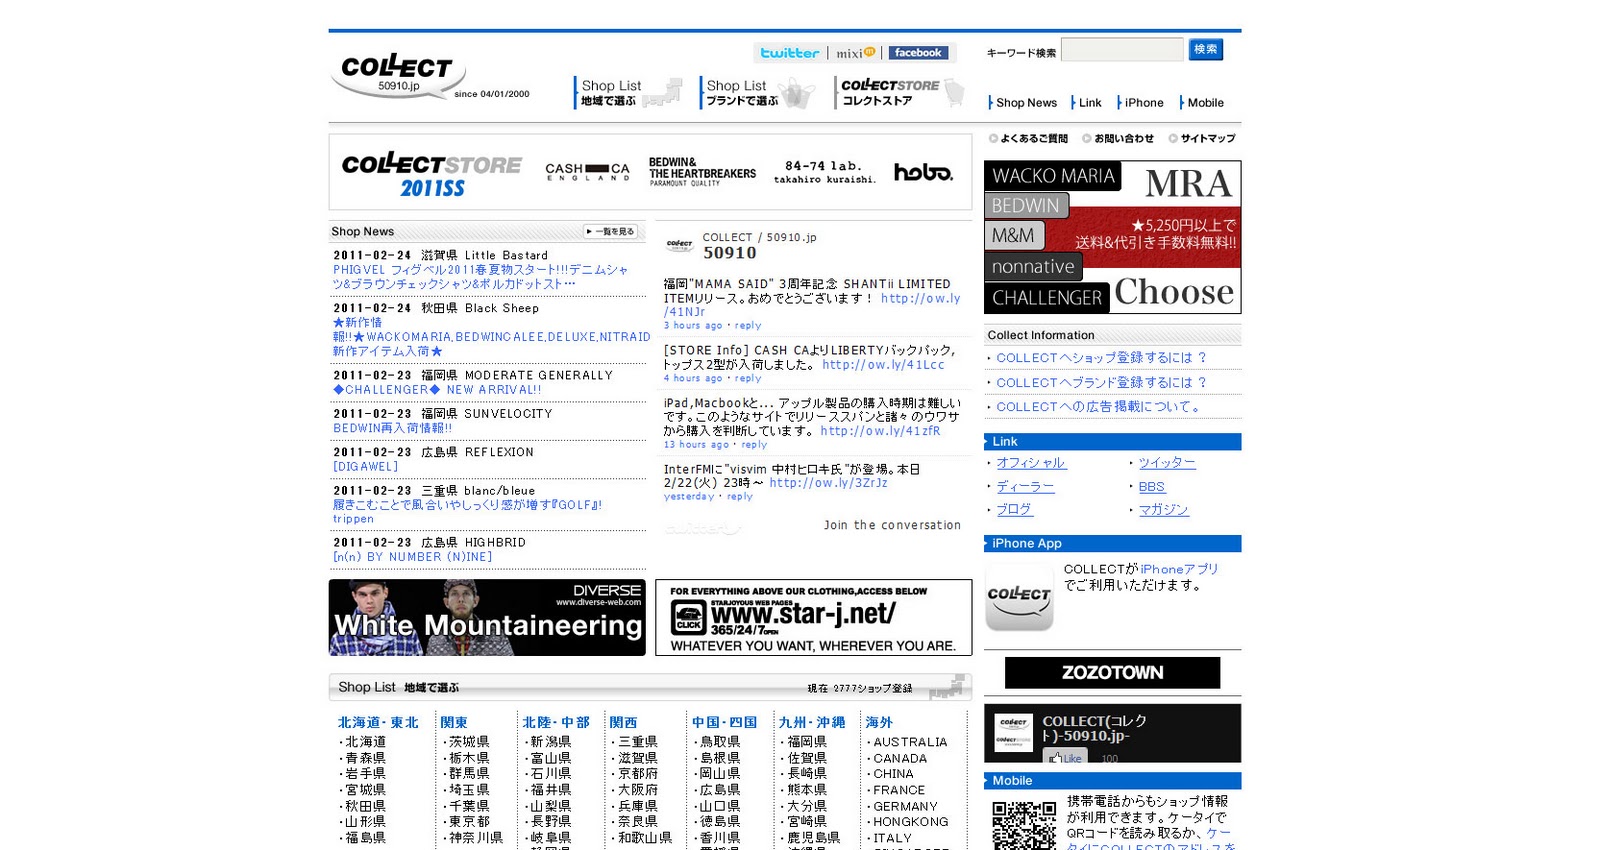Click the COLLECT iPhone app icon
The width and height of the screenshot is (1600, 850).
coord(1019,596)
